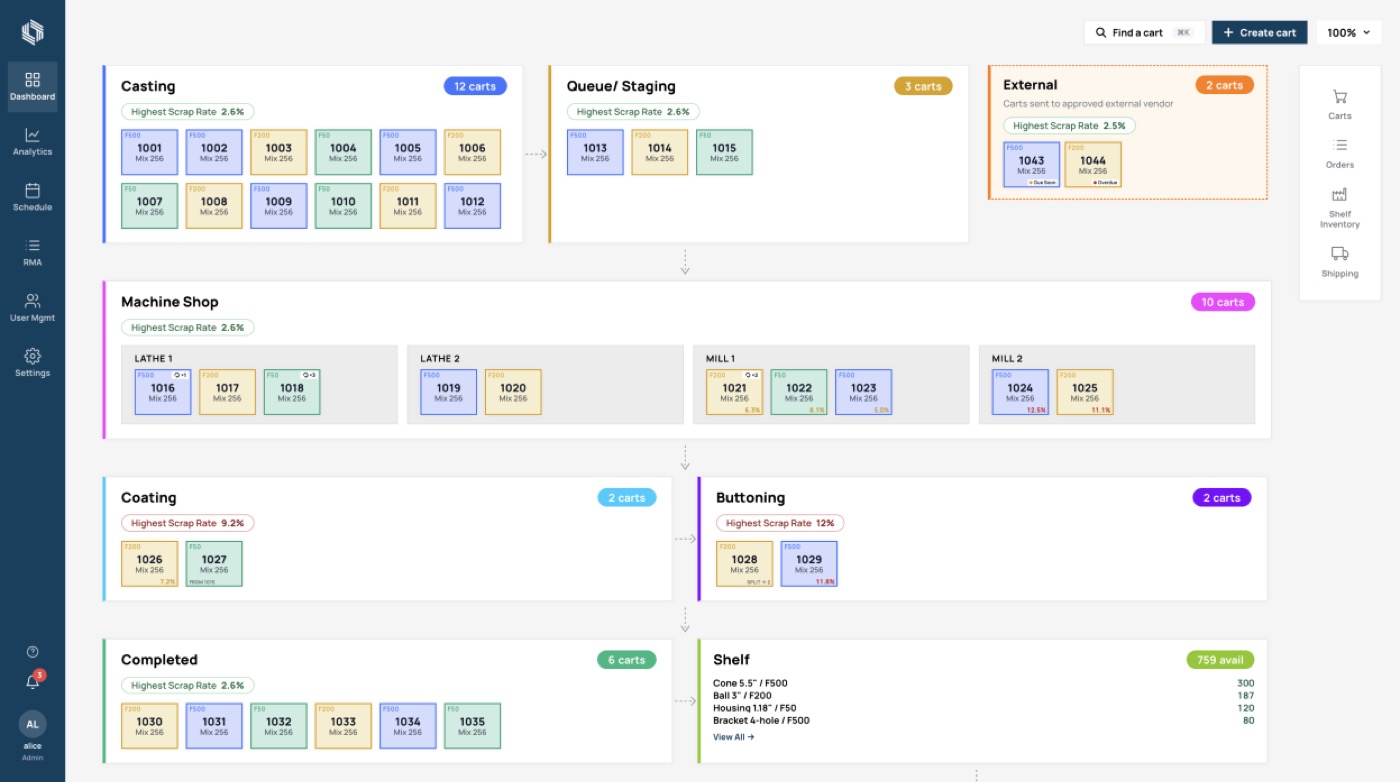Click the help question mark icon

(32, 652)
